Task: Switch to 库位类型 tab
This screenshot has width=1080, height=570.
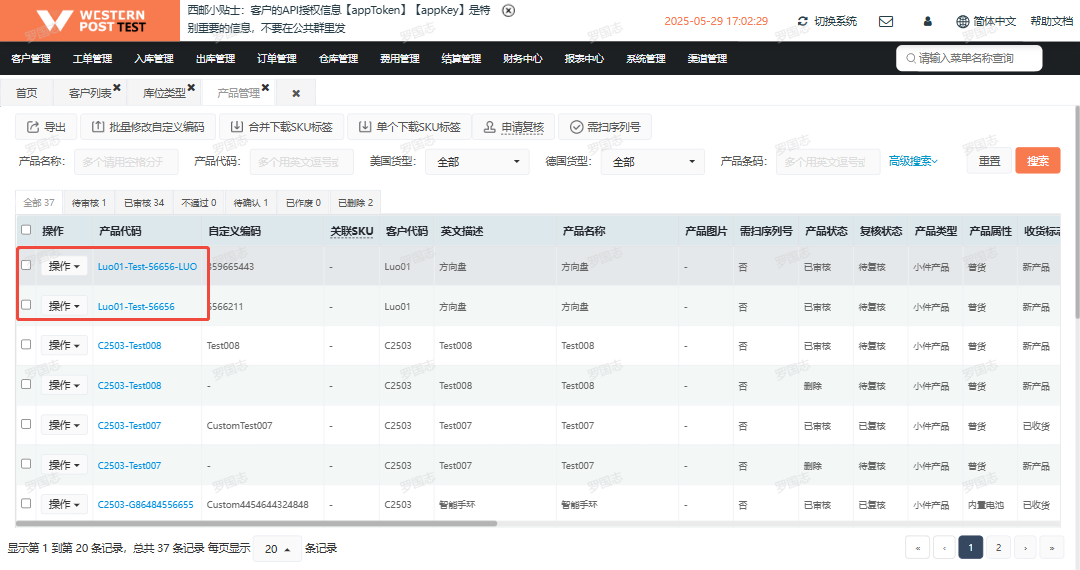Action: [164, 93]
